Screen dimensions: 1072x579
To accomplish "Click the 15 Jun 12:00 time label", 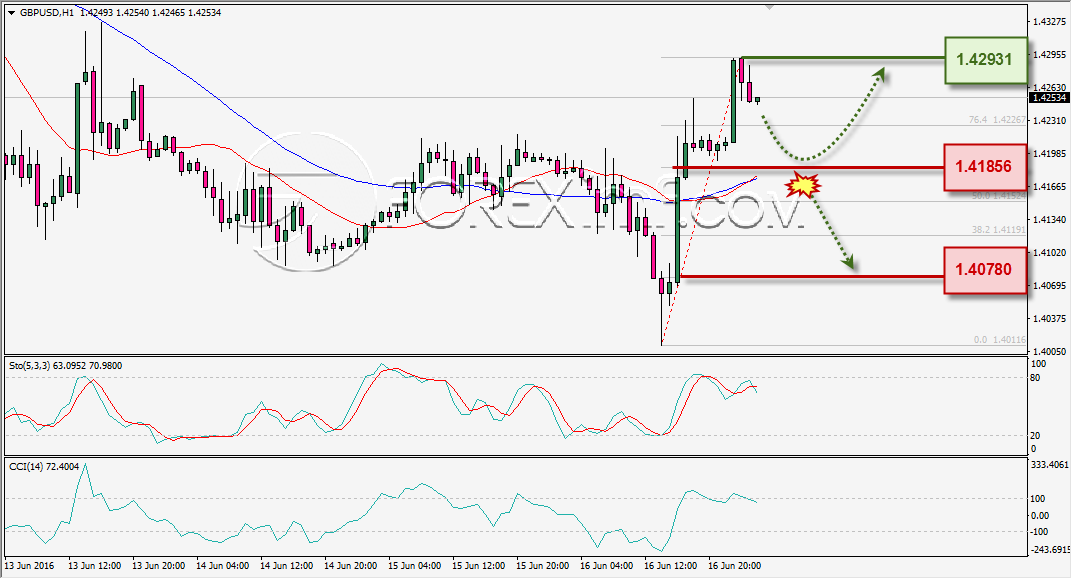I will [x=479, y=566].
